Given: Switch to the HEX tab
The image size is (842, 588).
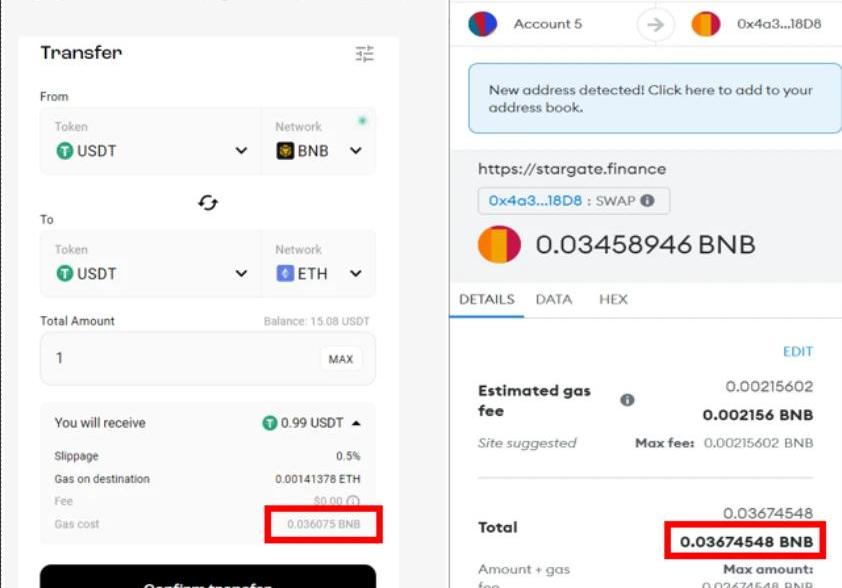Looking at the screenshot, I should pyautogui.click(x=613, y=299).
